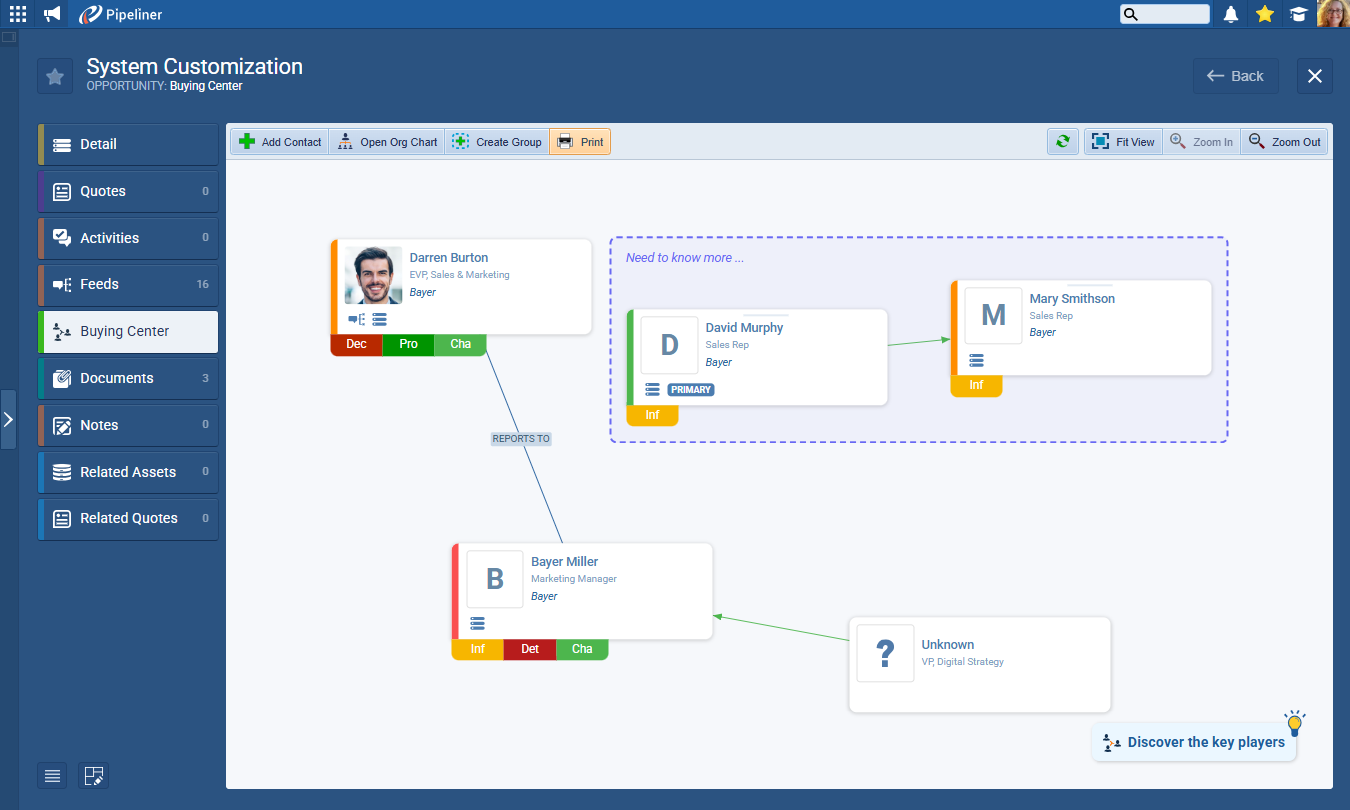Screen dimensions: 1350x810
Task: Click the green refresh icon
Action: (x=1062, y=142)
